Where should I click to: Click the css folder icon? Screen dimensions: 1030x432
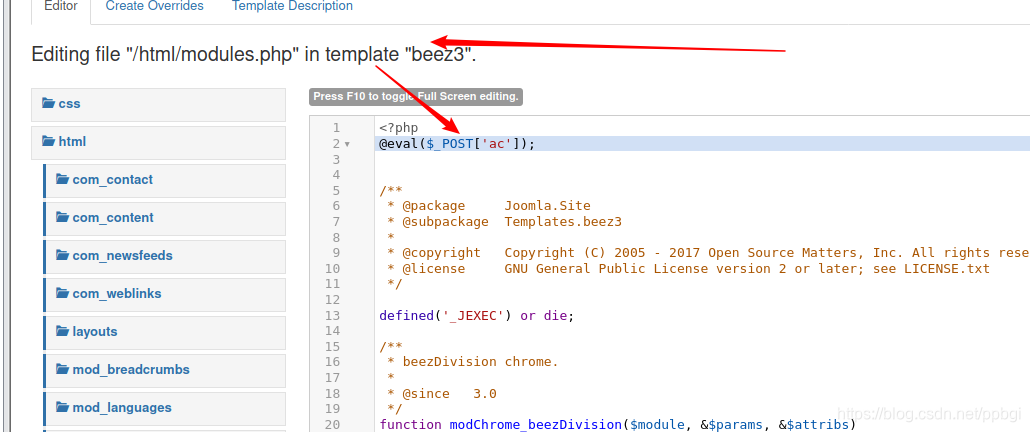tap(49, 103)
